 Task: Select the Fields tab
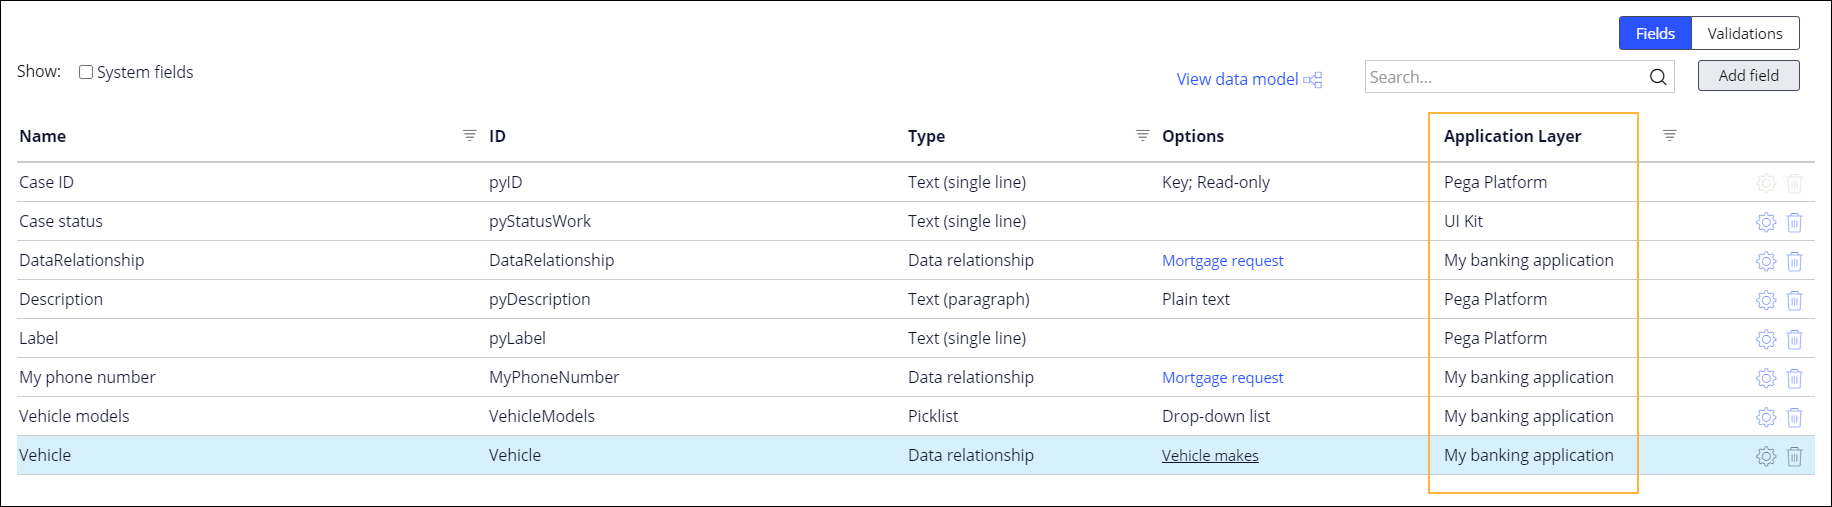(x=1654, y=33)
